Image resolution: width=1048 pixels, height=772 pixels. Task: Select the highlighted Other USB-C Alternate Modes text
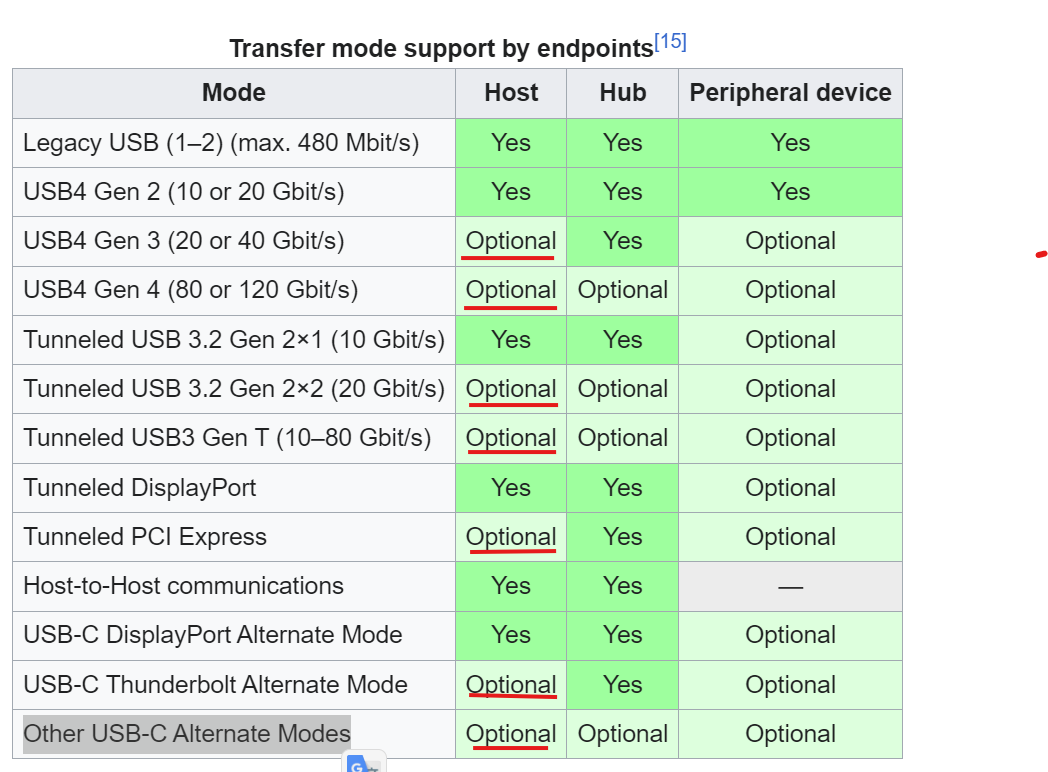(186, 734)
